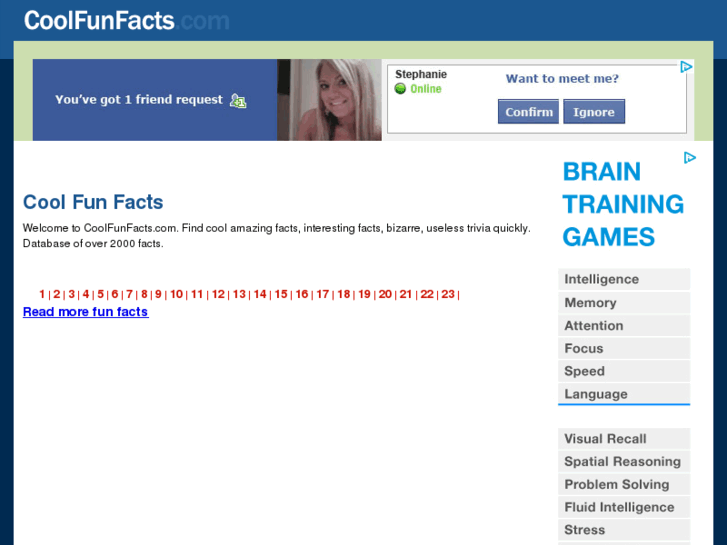This screenshot has height=545, width=727.
Task: Go to facts page 18
Action: [344, 294]
